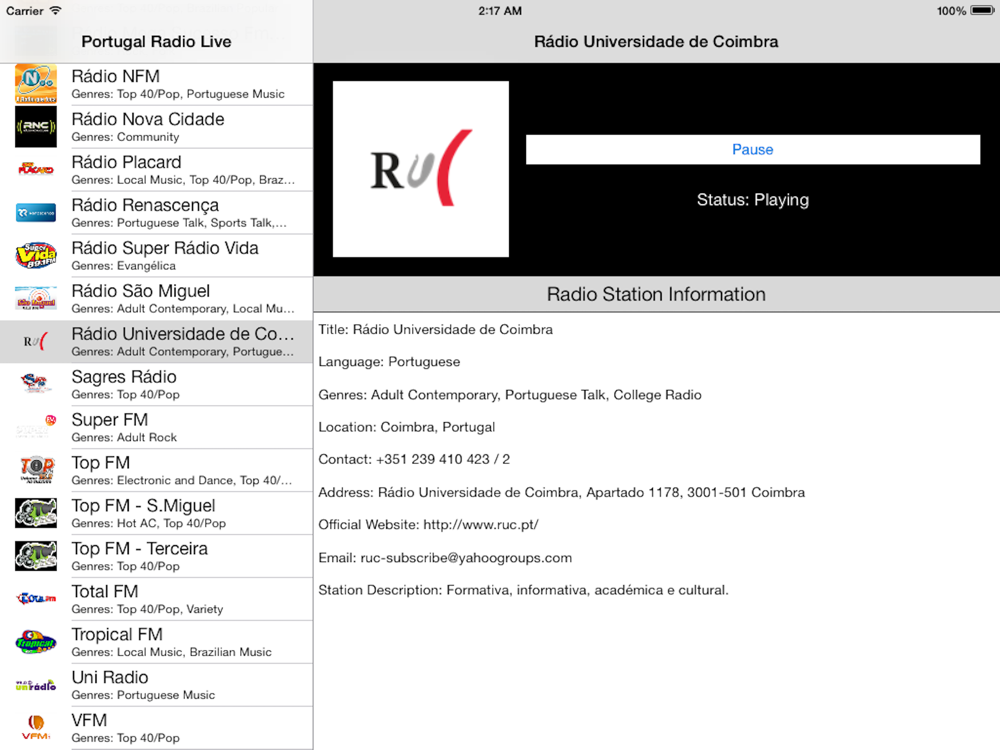The height and width of the screenshot is (750, 1000).
Task: Select Super FM station title
Action: [110, 420]
